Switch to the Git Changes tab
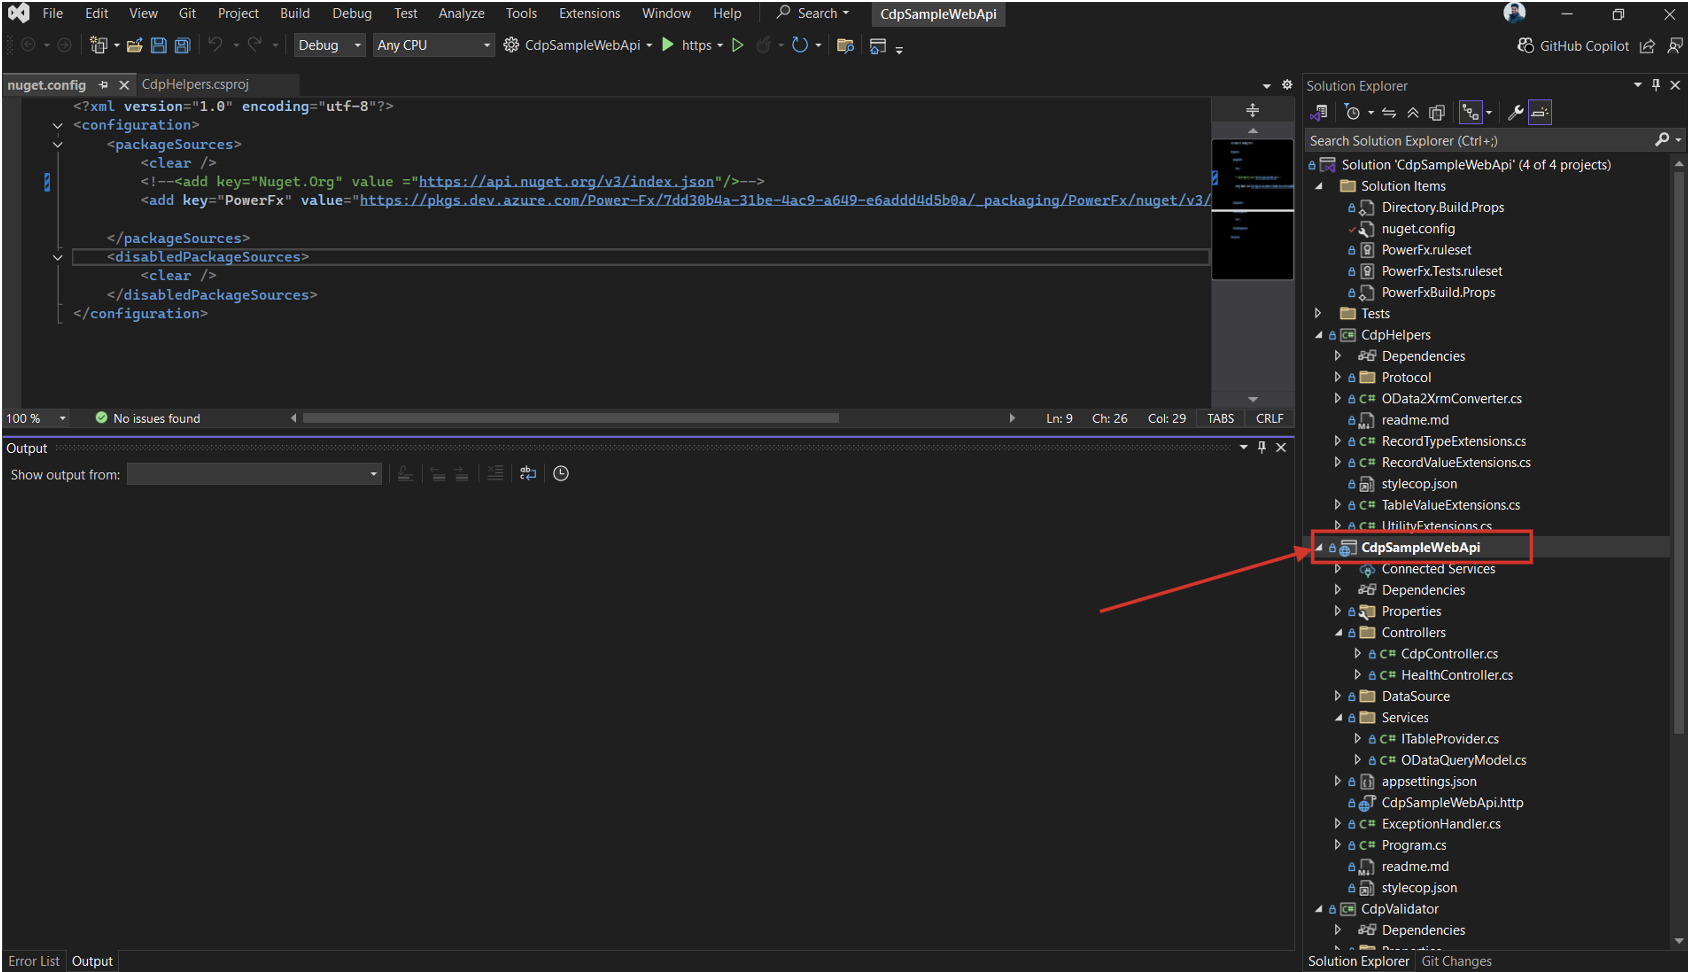The width and height of the screenshot is (1688, 972). click(1456, 961)
